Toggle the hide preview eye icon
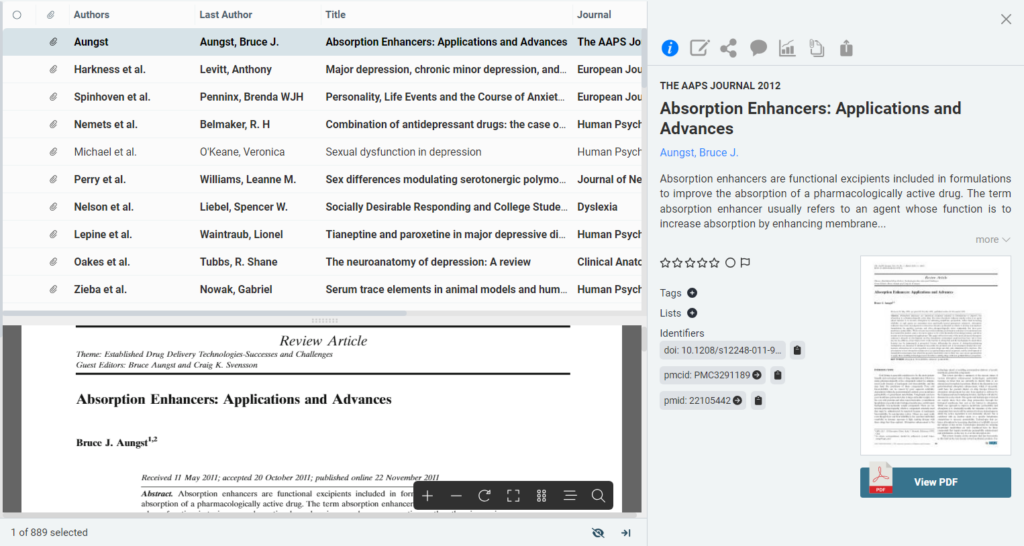This screenshot has width=1024, height=546. (598, 533)
